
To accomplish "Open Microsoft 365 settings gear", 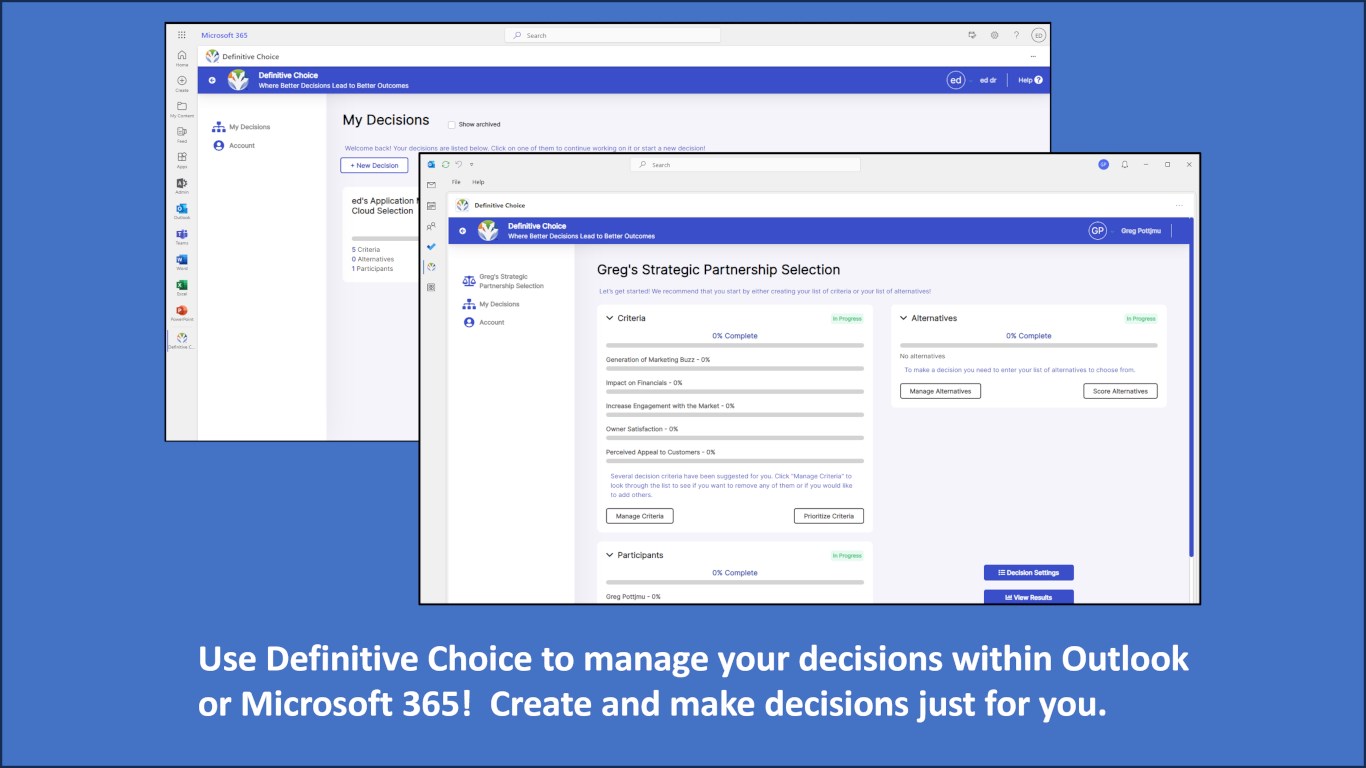I will pyautogui.click(x=994, y=35).
